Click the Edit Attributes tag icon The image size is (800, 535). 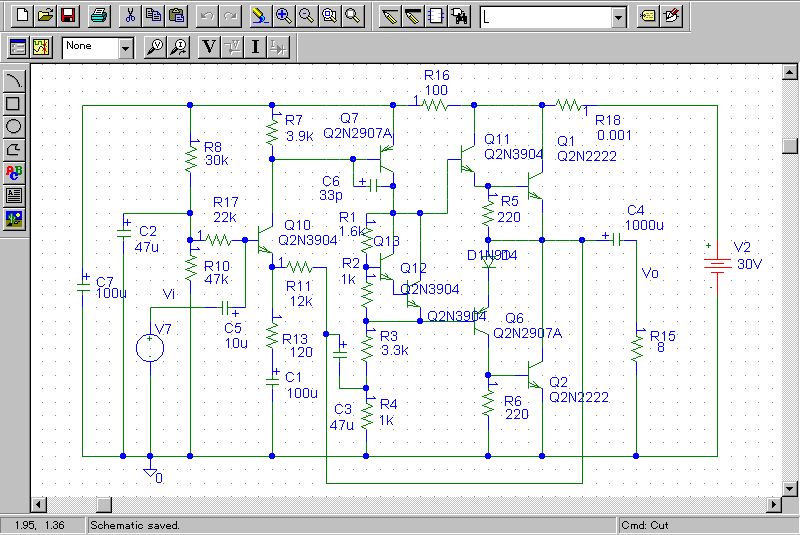[648, 16]
